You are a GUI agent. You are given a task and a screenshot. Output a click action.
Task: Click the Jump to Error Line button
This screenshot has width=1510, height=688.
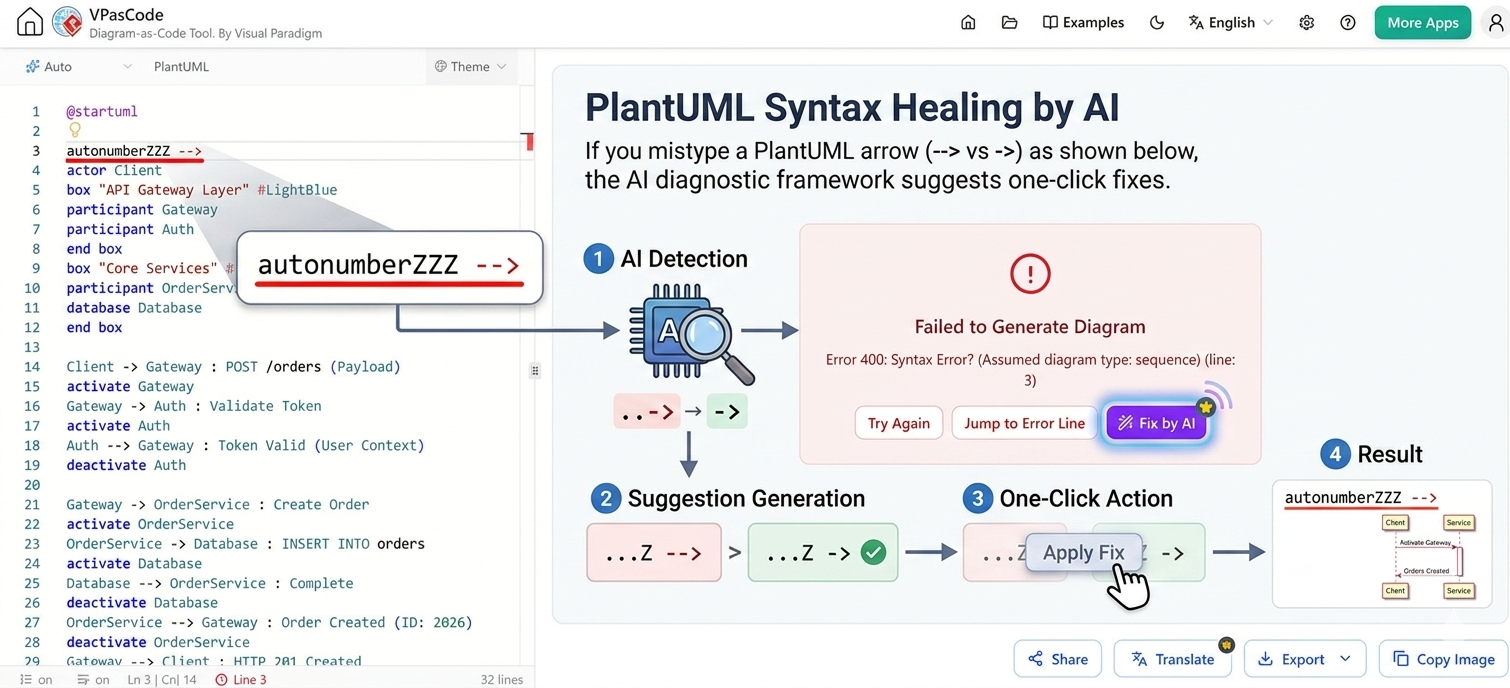(x=1024, y=423)
